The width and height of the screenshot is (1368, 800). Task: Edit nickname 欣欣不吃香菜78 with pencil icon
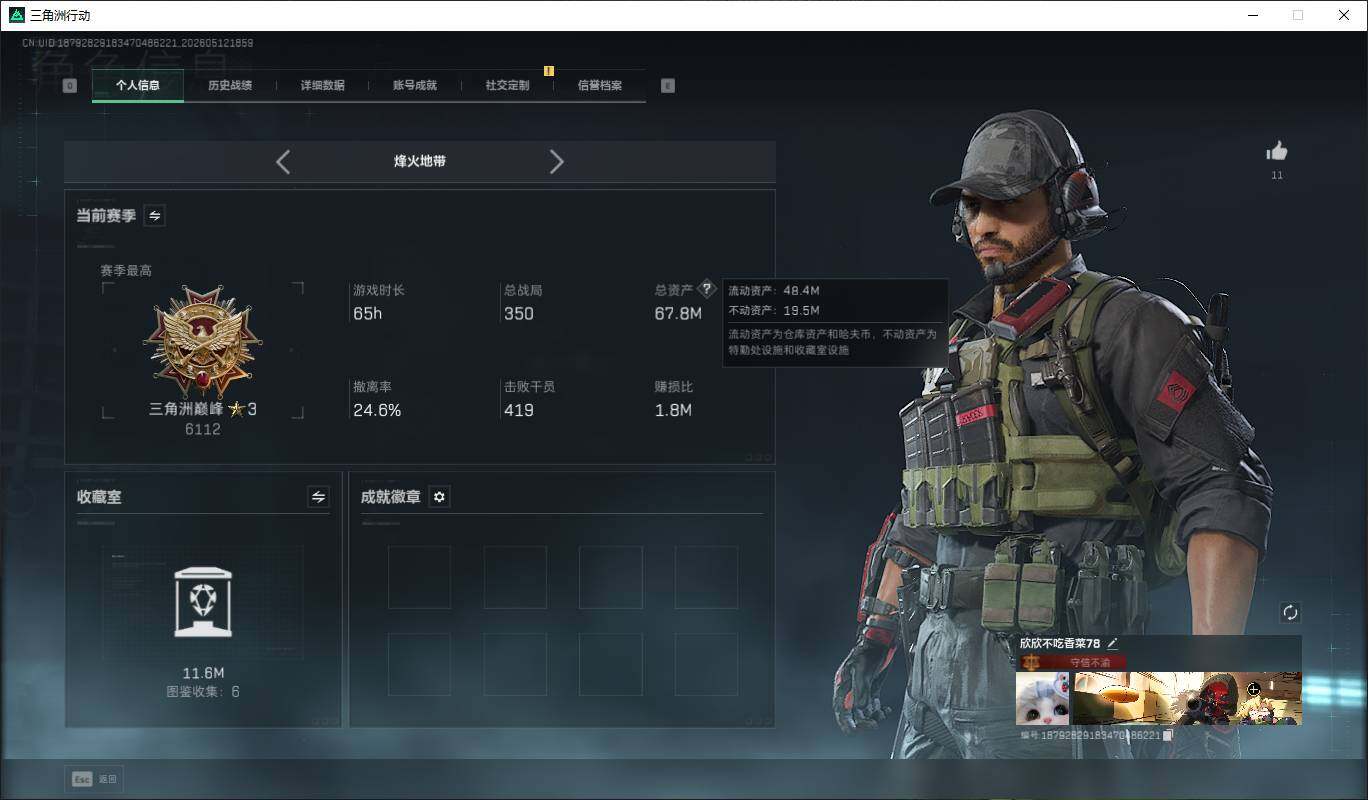[1112, 644]
